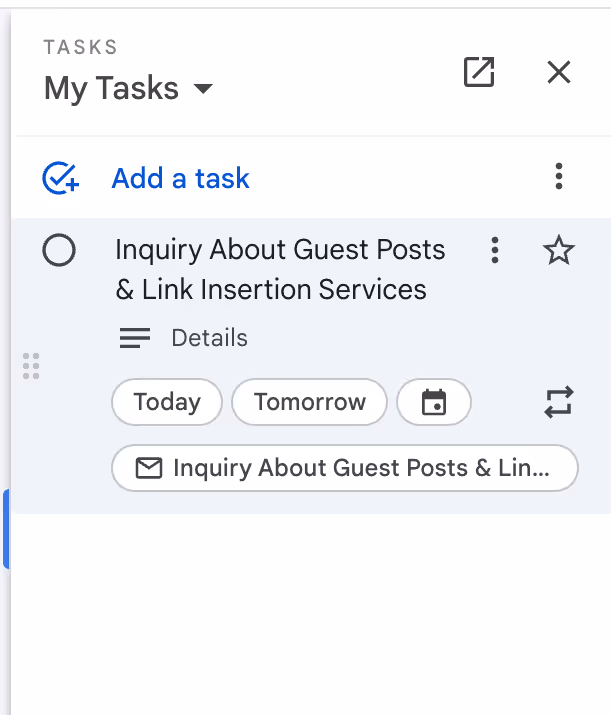The height and width of the screenshot is (715, 611).
Task: Click the TASKS header label
Action: tap(81, 47)
